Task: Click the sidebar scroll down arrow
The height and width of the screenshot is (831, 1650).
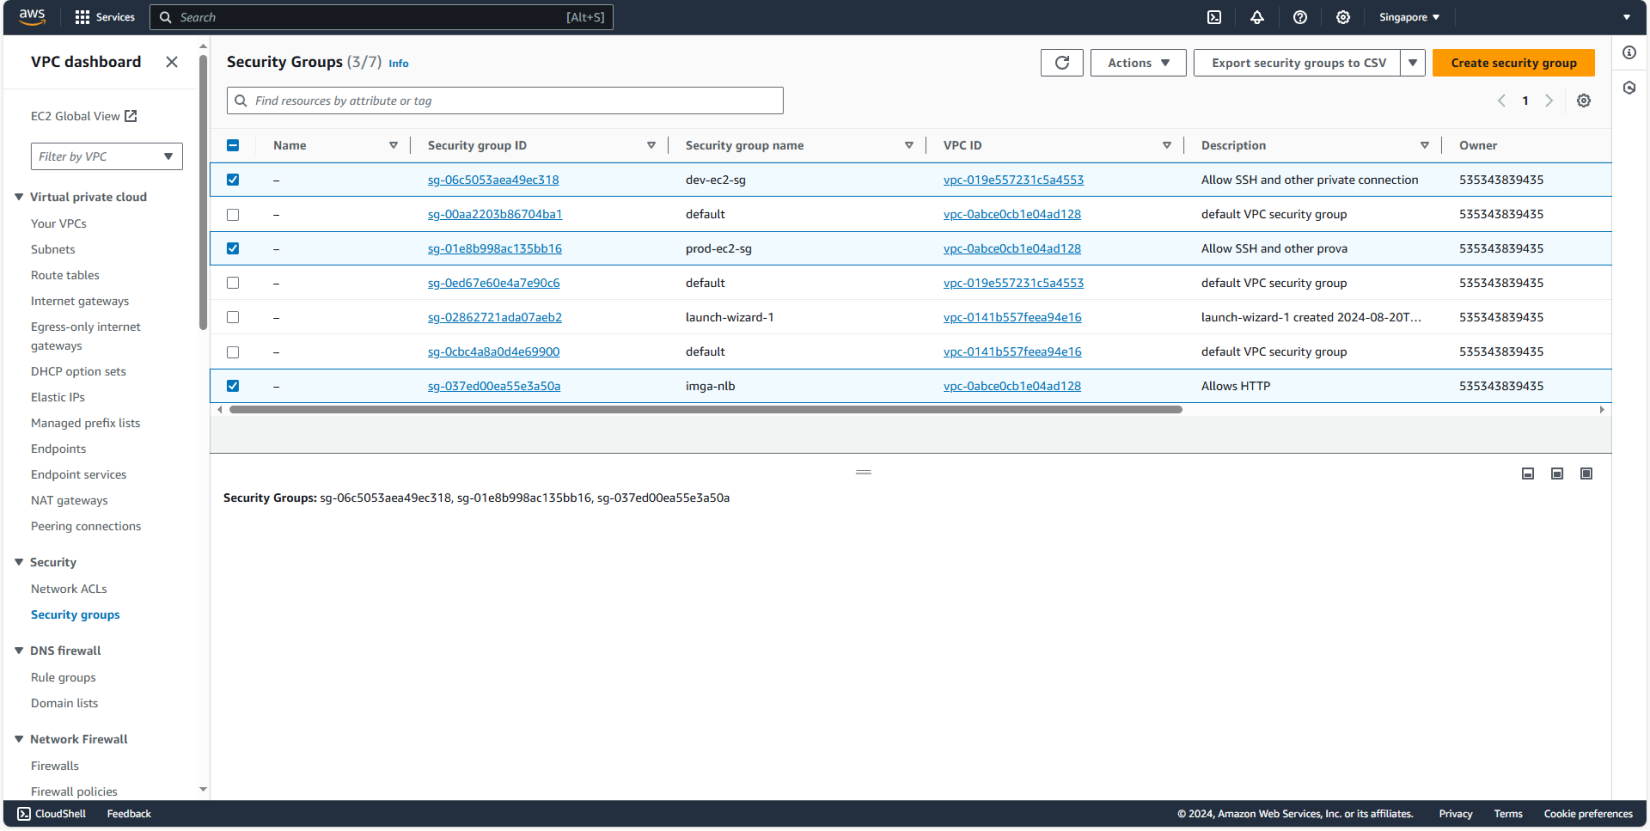Action: (x=203, y=790)
